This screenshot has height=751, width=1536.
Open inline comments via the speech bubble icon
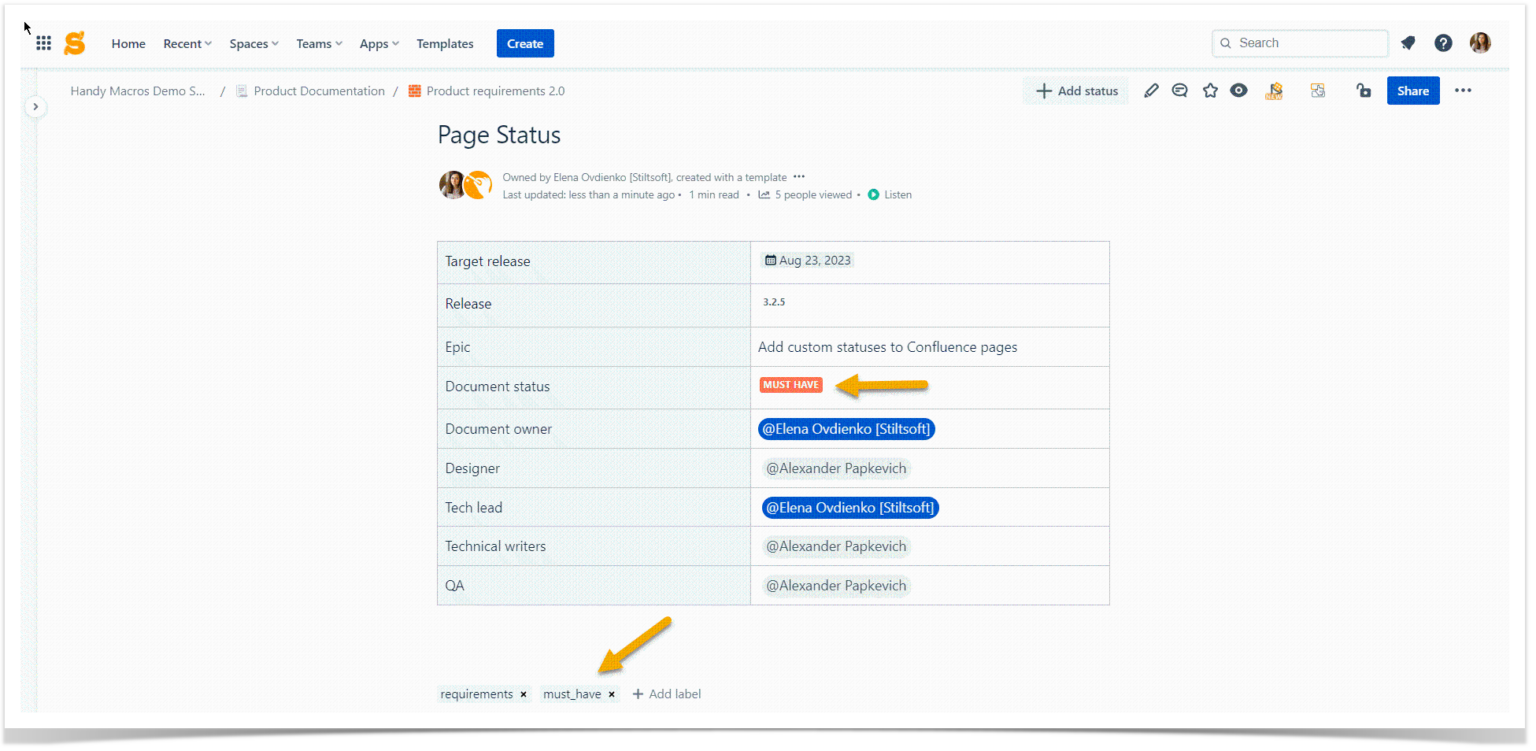[x=1180, y=90]
